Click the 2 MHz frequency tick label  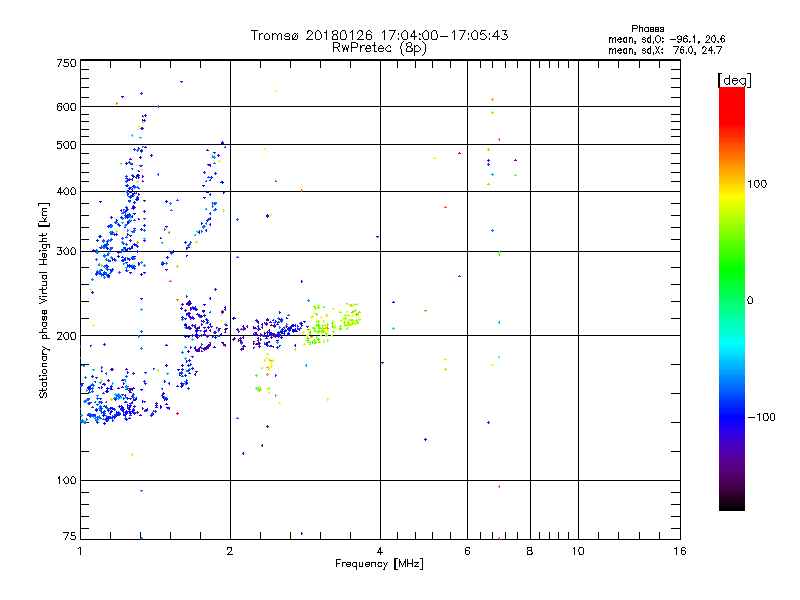pyautogui.click(x=230, y=551)
